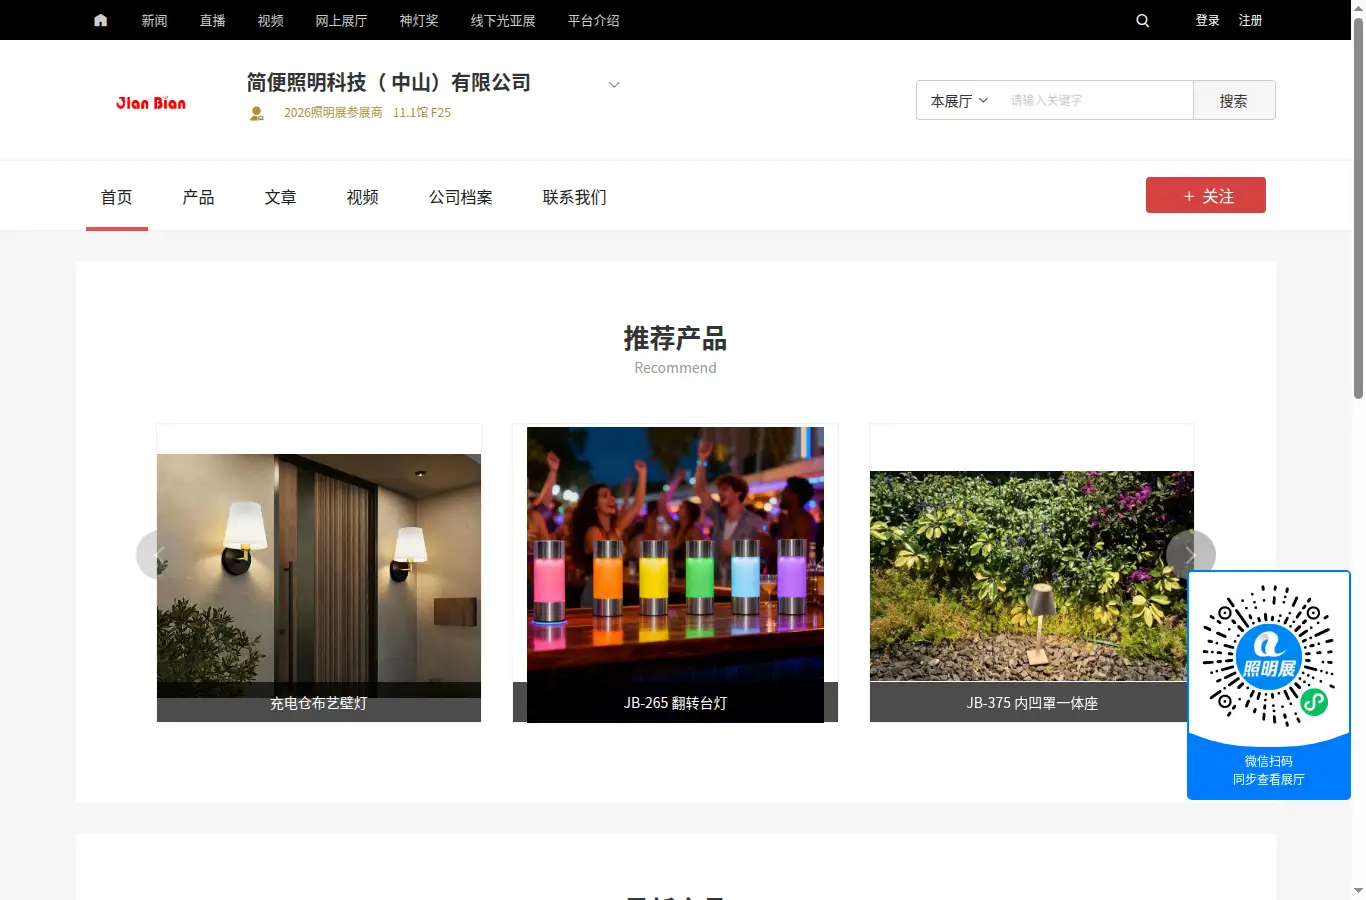The height and width of the screenshot is (900, 1366).
Task: Click the Jian Bian company logo
Action: click(151, 103)
